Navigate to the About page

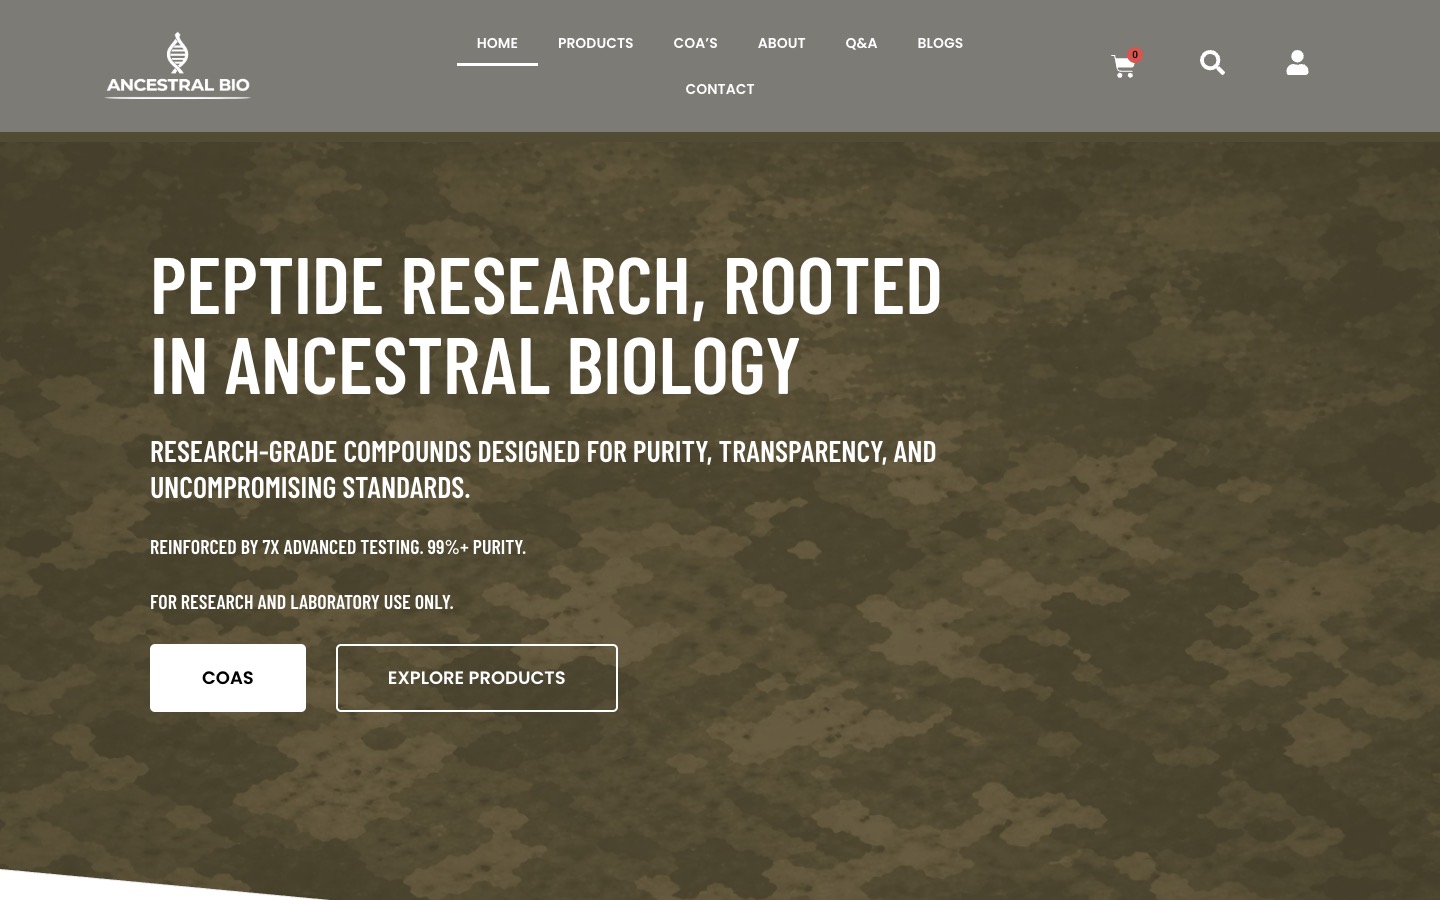[x=781, y=43]
